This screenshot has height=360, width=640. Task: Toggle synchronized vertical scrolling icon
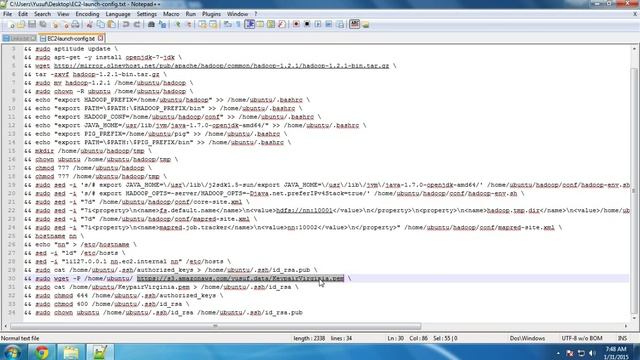pyautogui.click(x=202, y=24)
